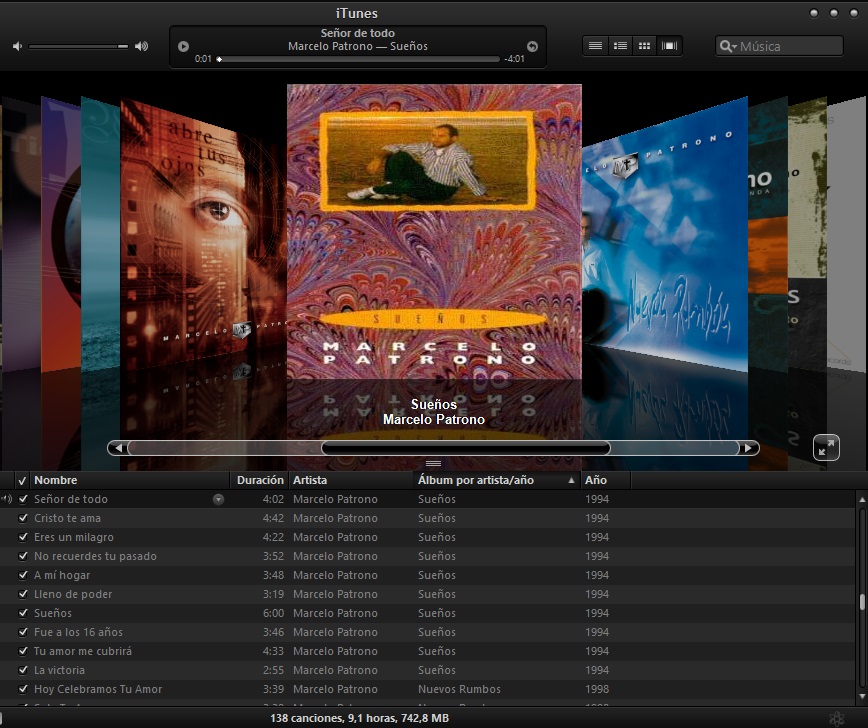Image resolution: width=868 pixels, height=728 pixels.
Task: Click the Señor de todo display title
Action: (x=358, y=33)
